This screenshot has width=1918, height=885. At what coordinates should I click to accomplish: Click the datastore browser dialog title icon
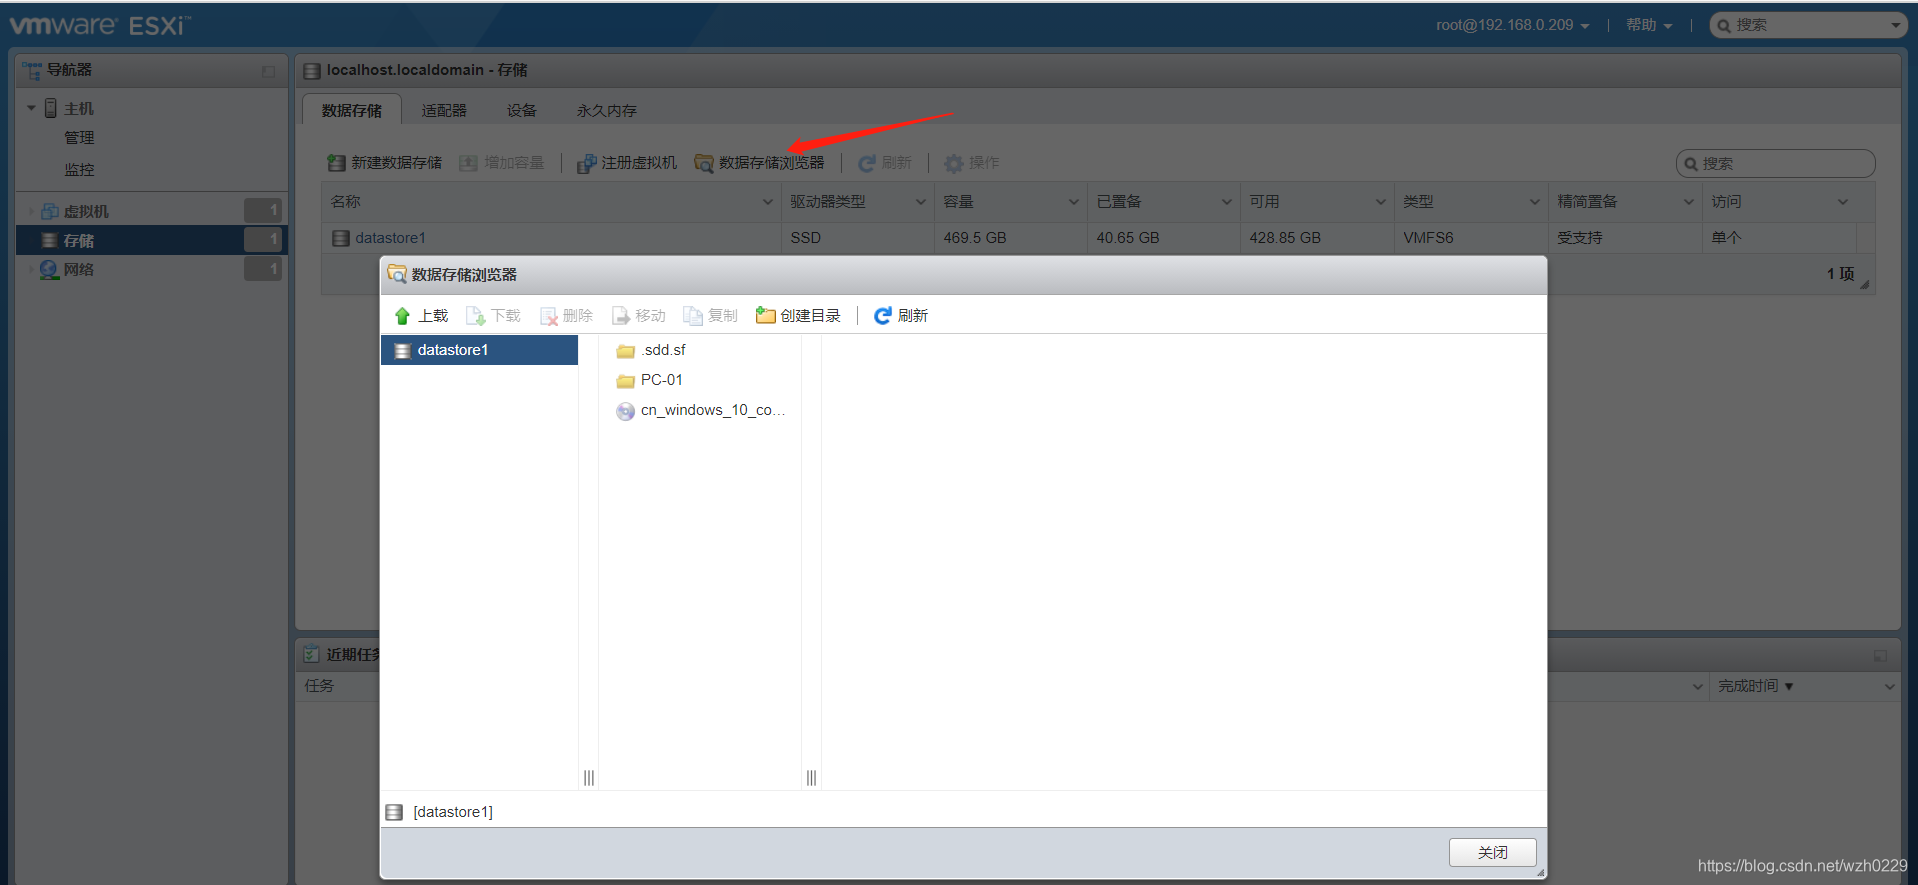pyautogui.click(x=397, y=274)
